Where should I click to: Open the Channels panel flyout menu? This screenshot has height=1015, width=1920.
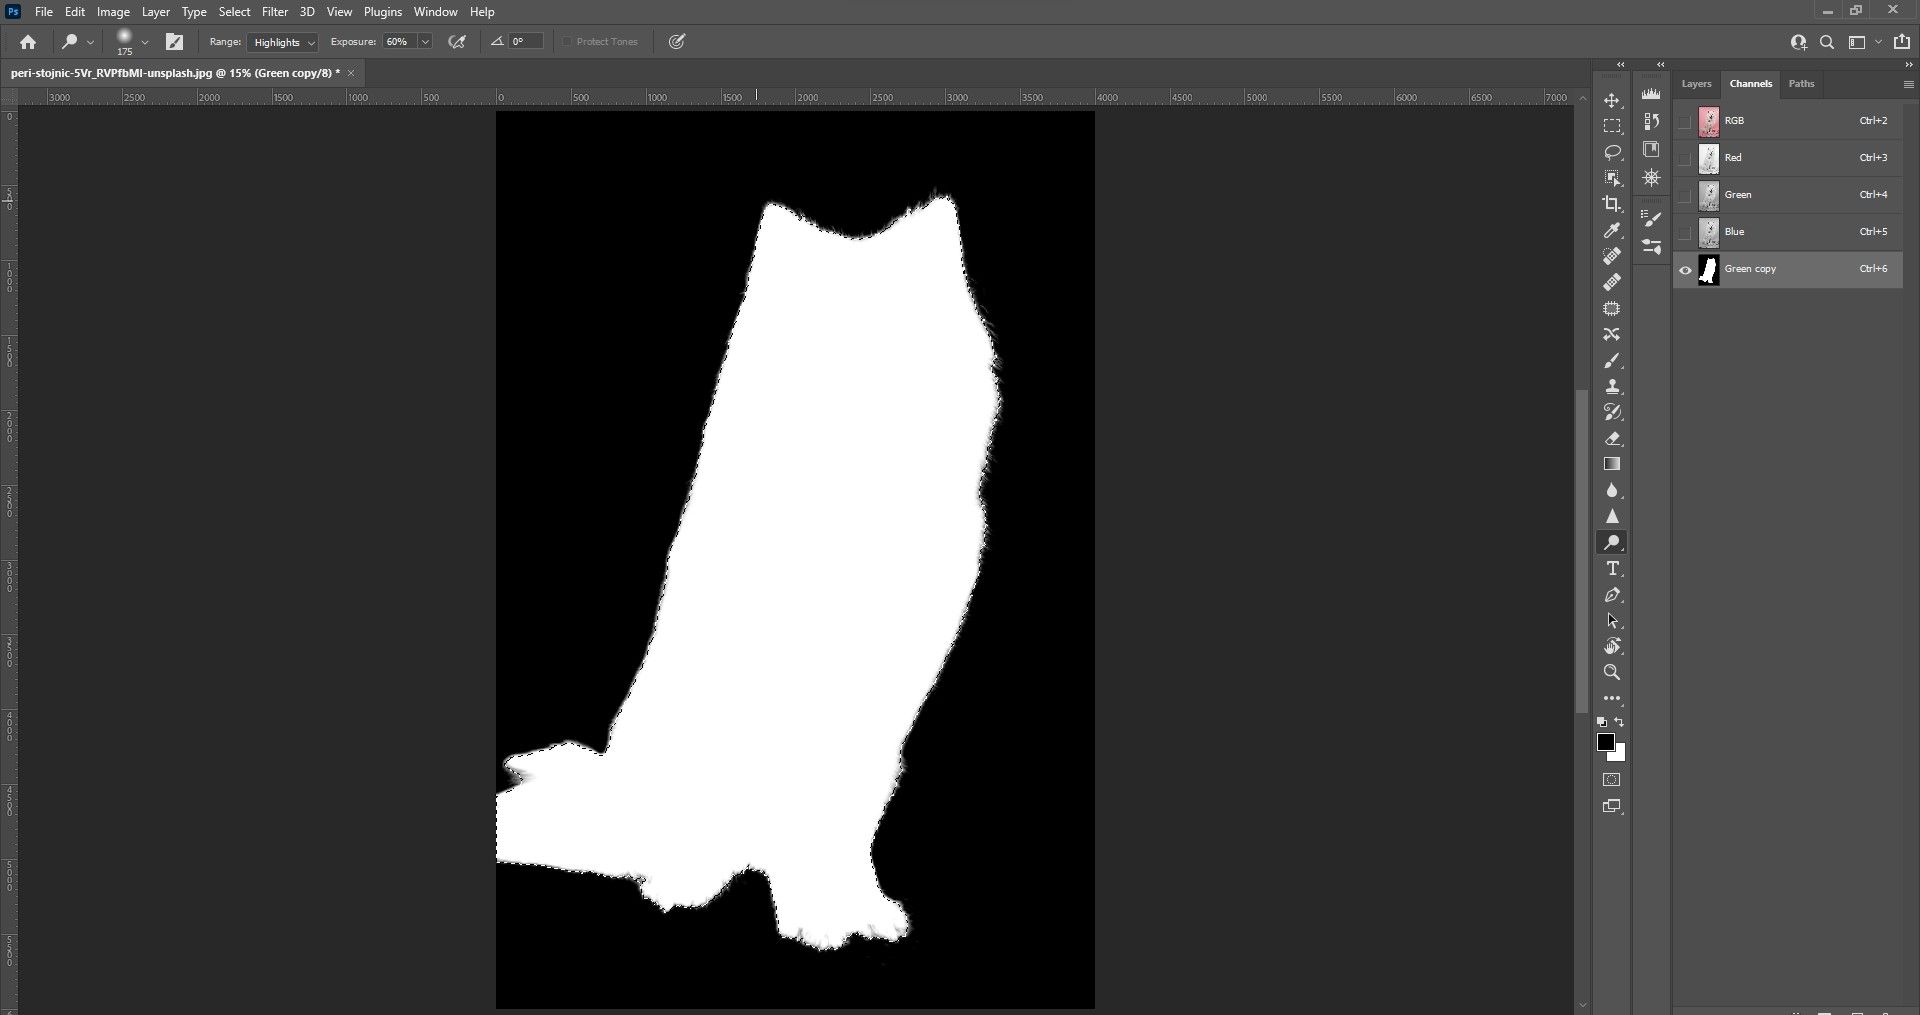tap(1908, 85)
